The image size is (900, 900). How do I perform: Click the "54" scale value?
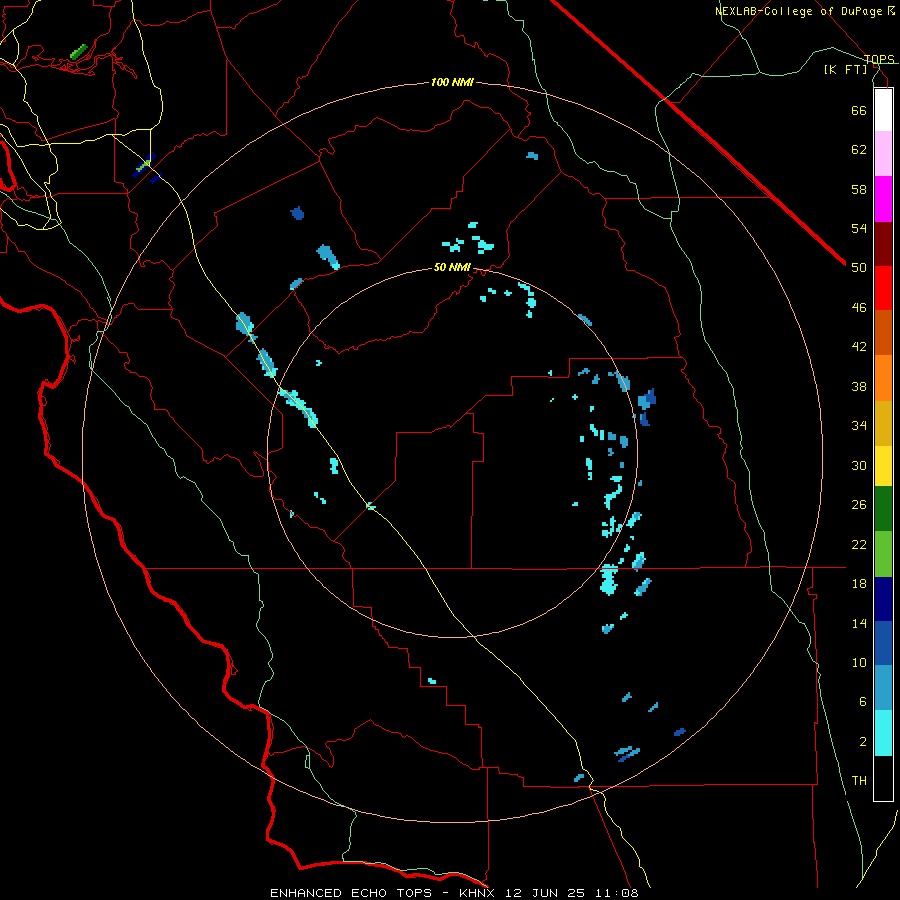pyautogui.click(x=859, y=228)
